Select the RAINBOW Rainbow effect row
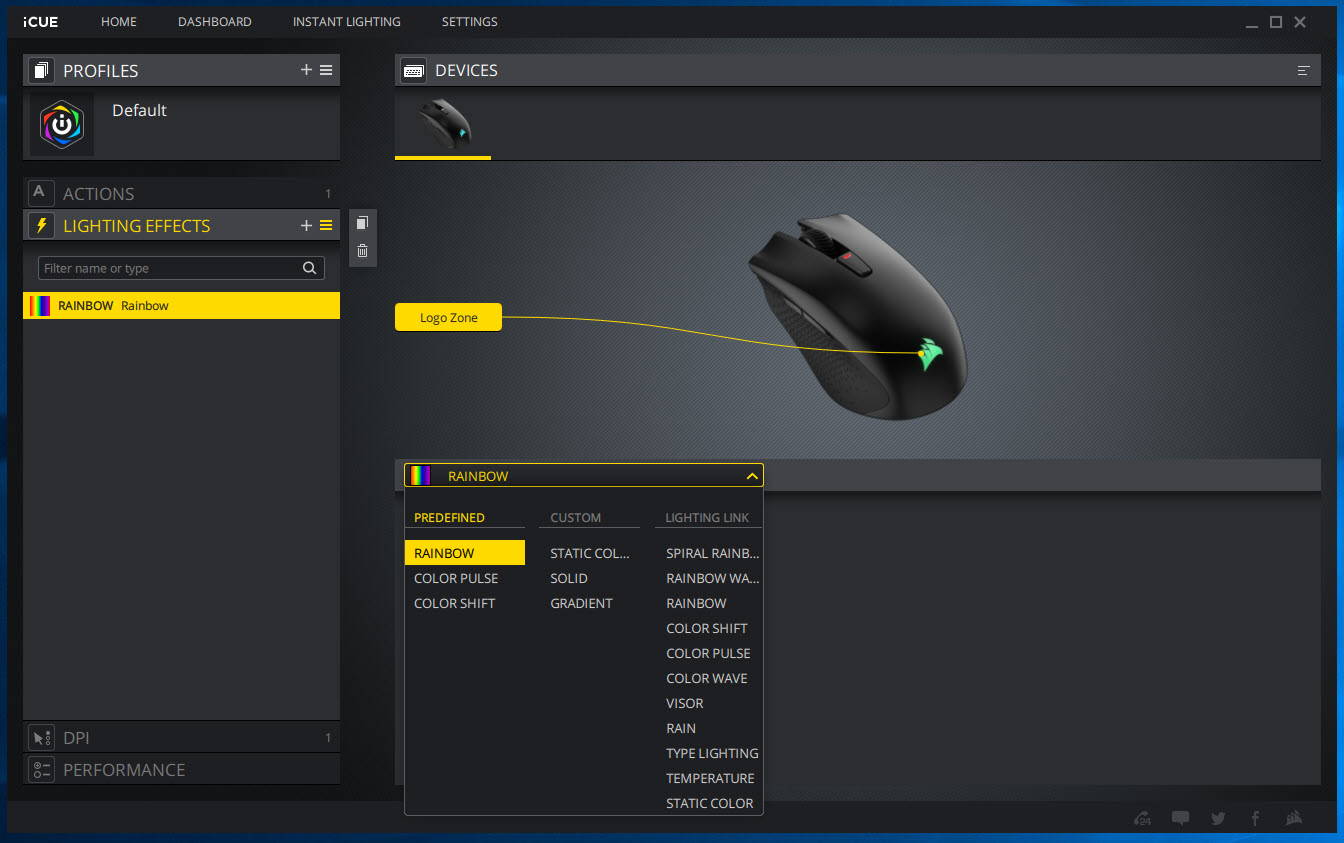 [x=181, y=306]
